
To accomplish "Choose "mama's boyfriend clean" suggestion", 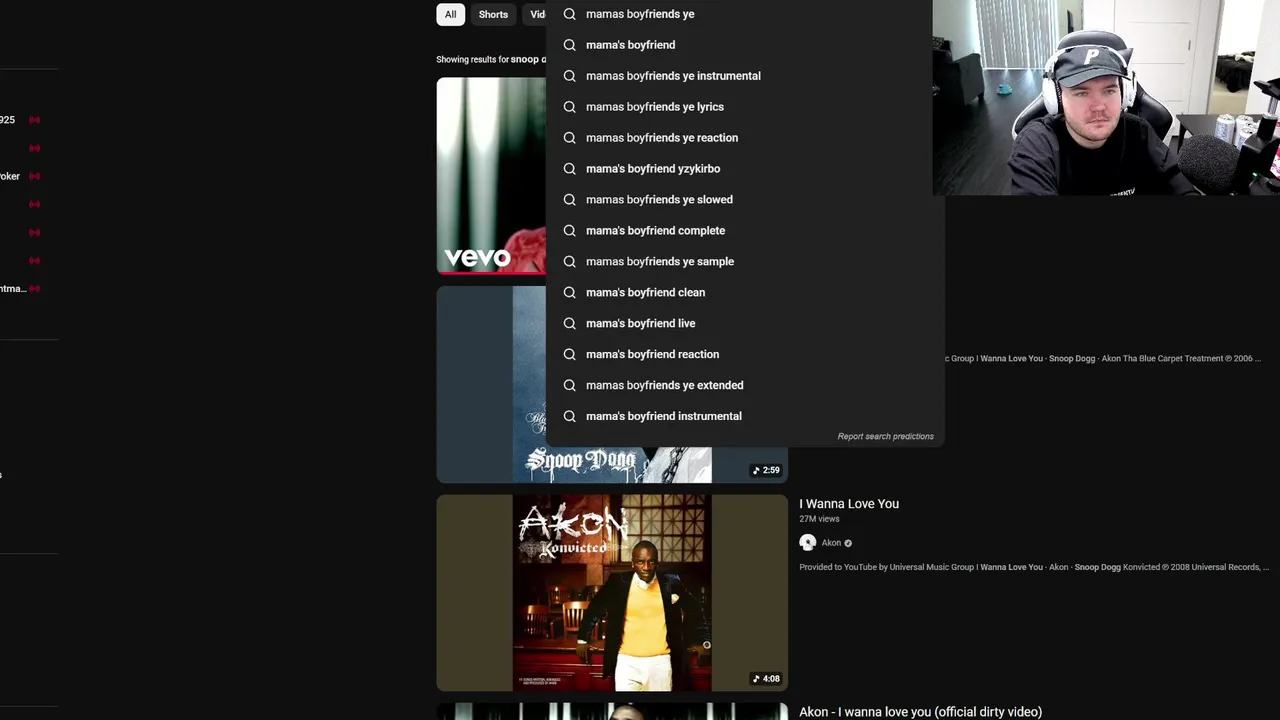I will point(744,293).
